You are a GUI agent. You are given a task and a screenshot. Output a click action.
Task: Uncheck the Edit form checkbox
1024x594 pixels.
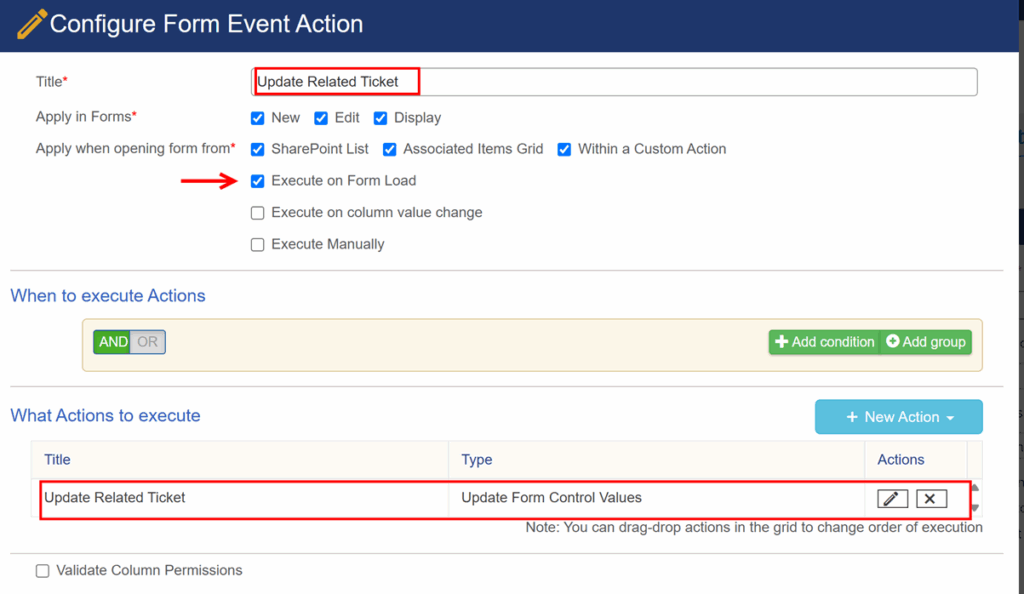(321, 118)
